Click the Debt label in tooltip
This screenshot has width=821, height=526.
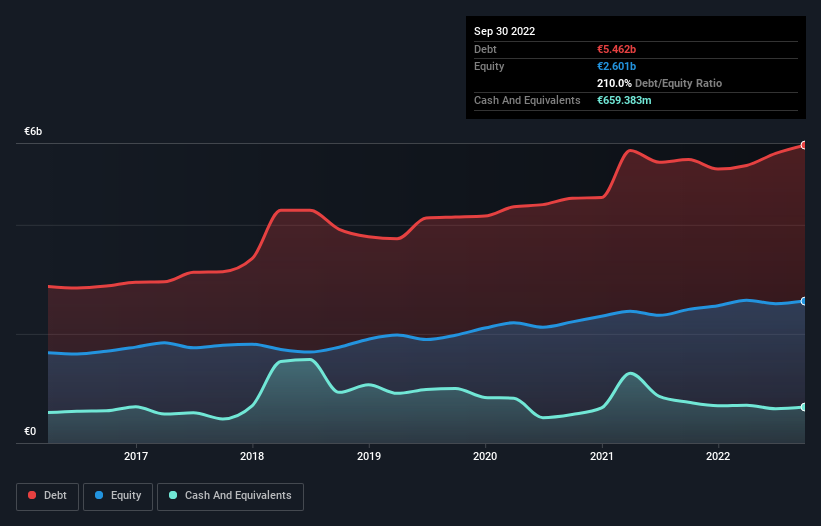pos(485,49)
